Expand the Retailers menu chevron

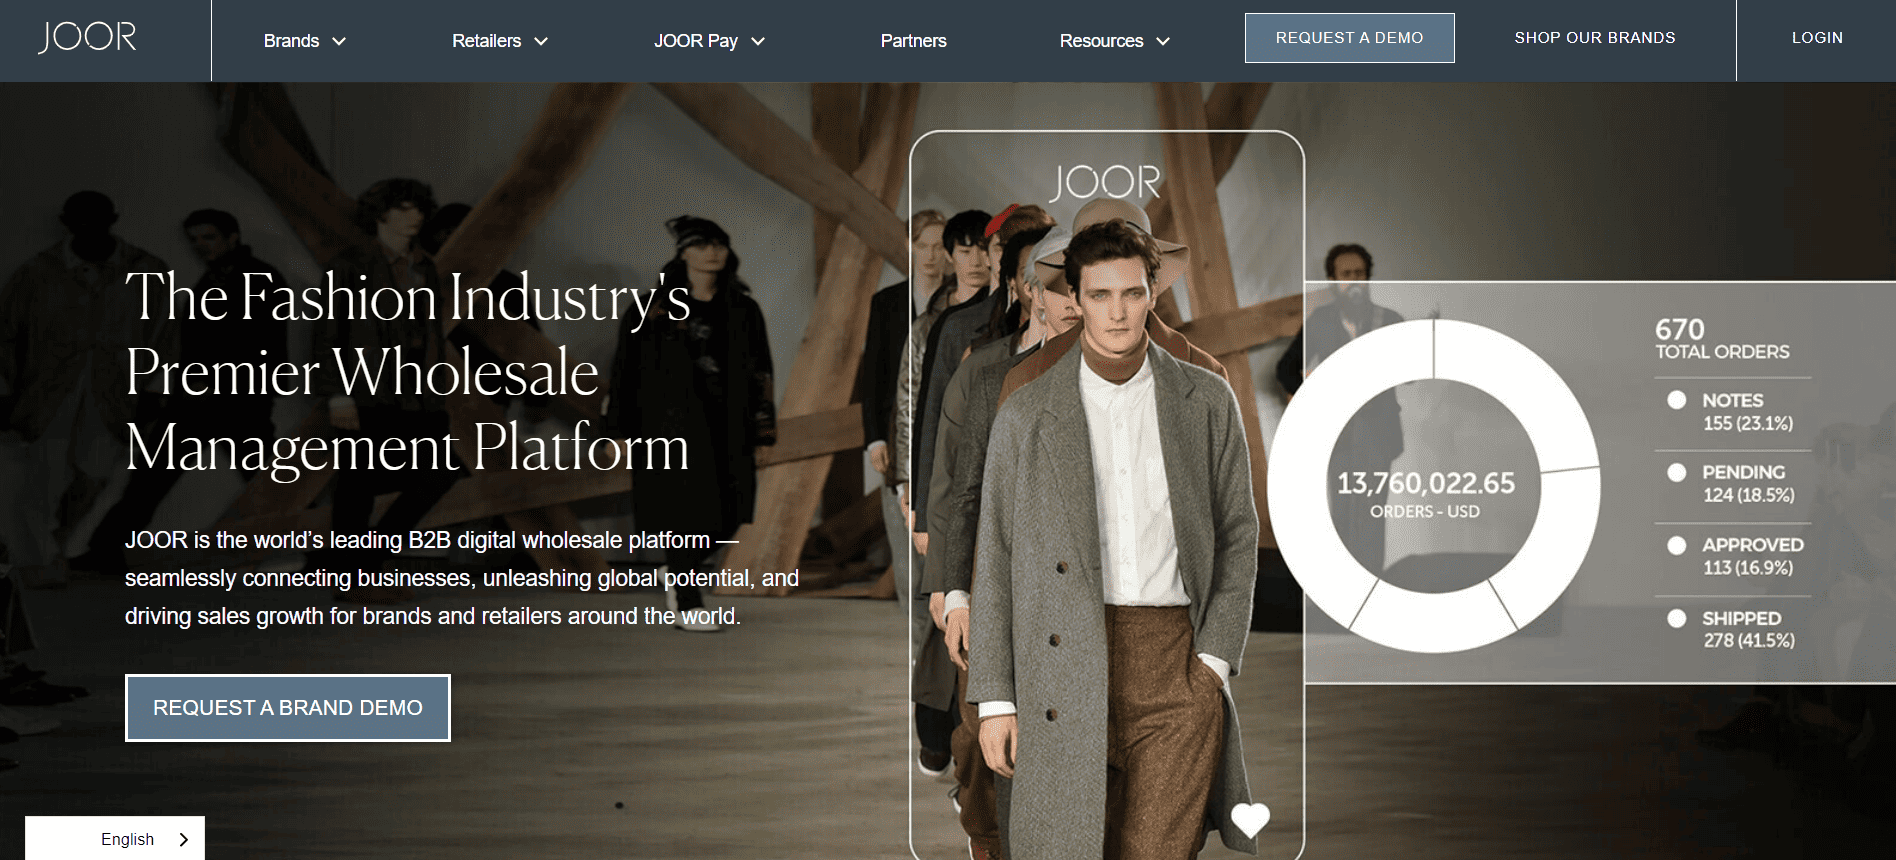541,41
